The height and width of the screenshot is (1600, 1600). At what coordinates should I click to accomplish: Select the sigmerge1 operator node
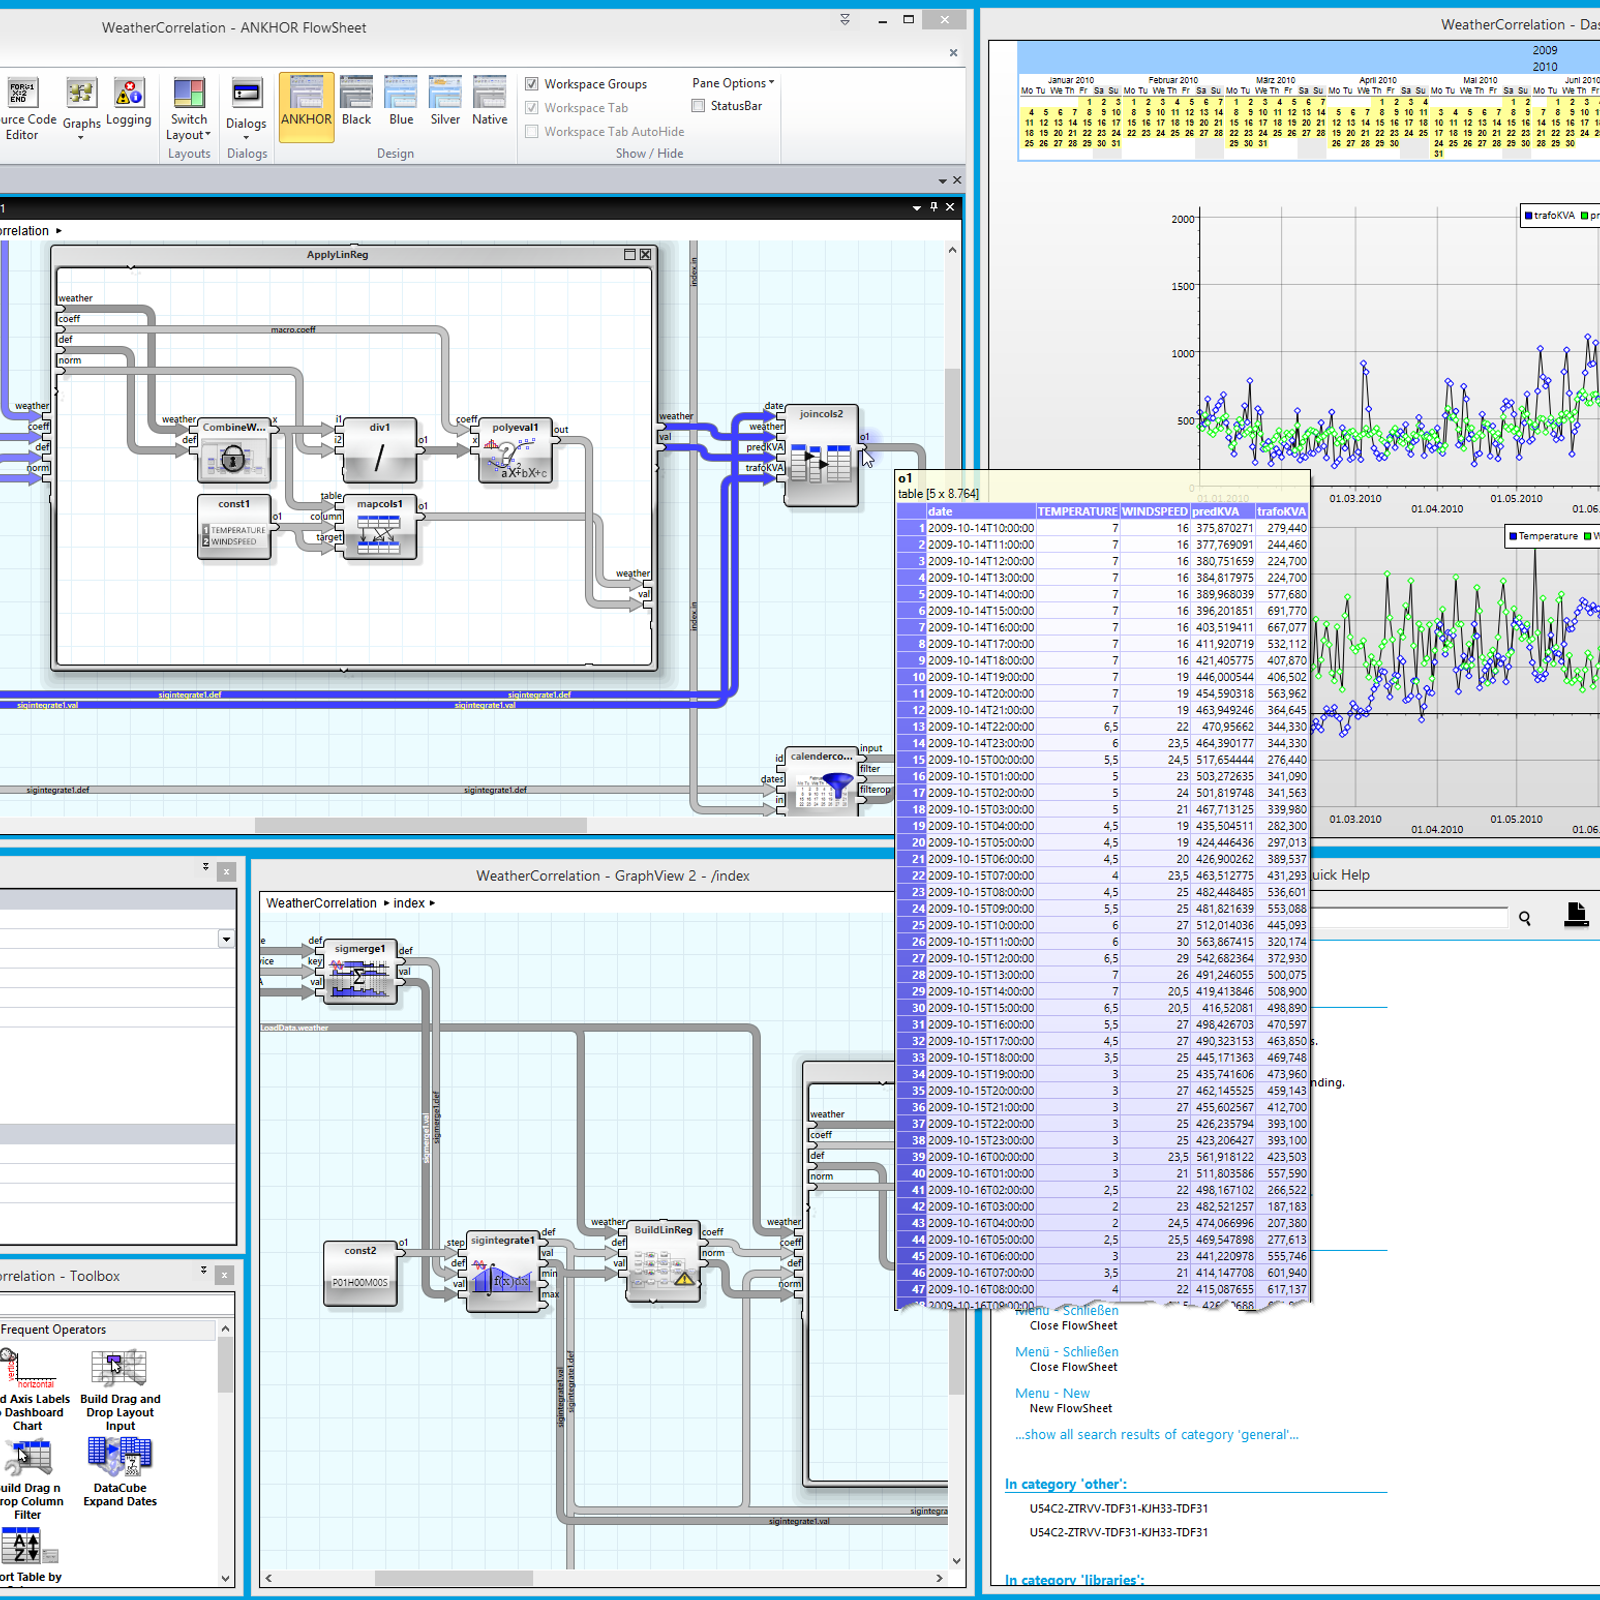[360, 971]
